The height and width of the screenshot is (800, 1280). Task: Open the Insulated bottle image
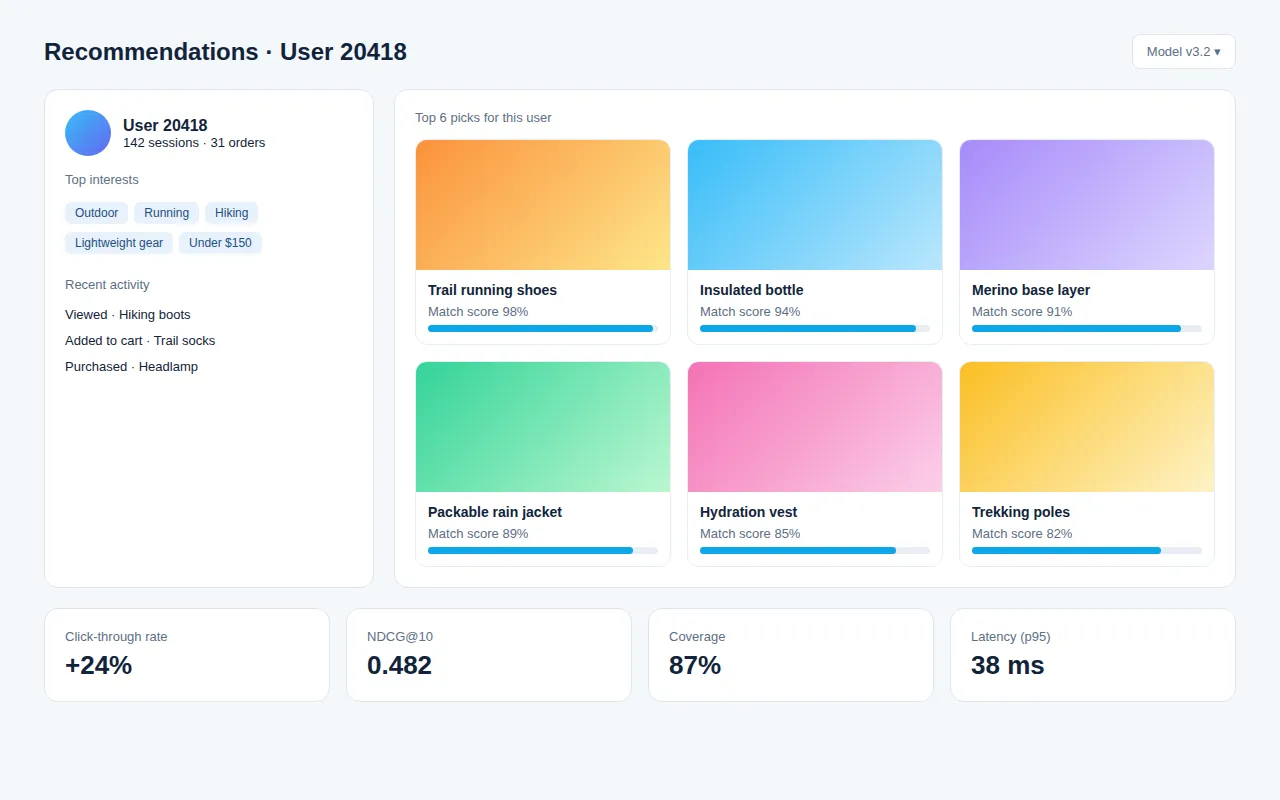point(815,205)
